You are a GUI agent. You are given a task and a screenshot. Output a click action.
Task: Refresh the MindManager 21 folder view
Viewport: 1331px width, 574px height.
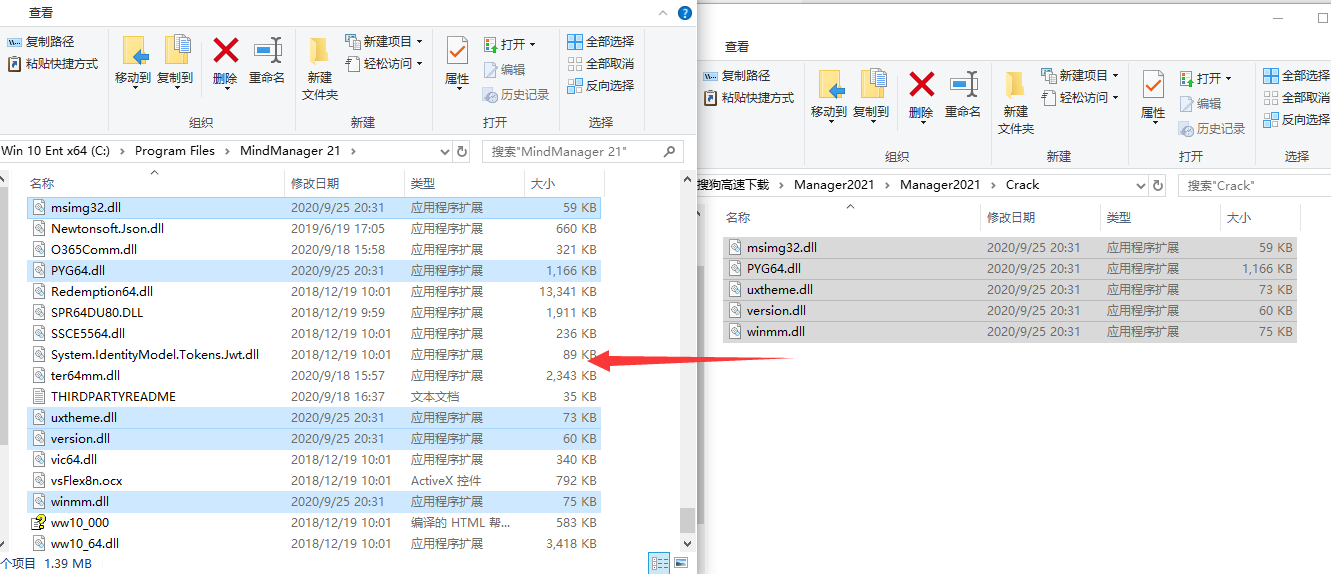click(x=461, y=151)
